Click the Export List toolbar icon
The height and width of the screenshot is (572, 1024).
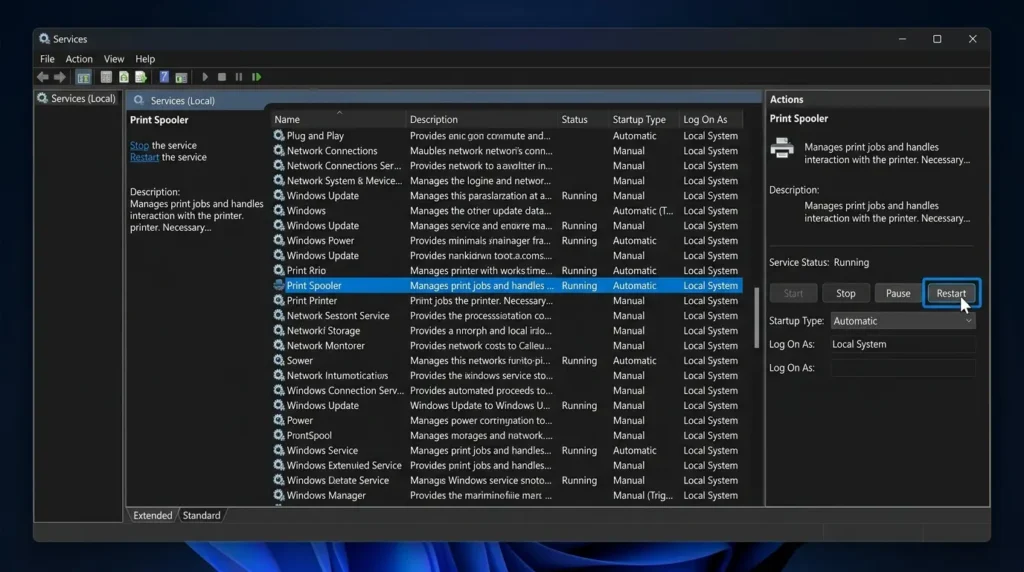coord(141,77)
